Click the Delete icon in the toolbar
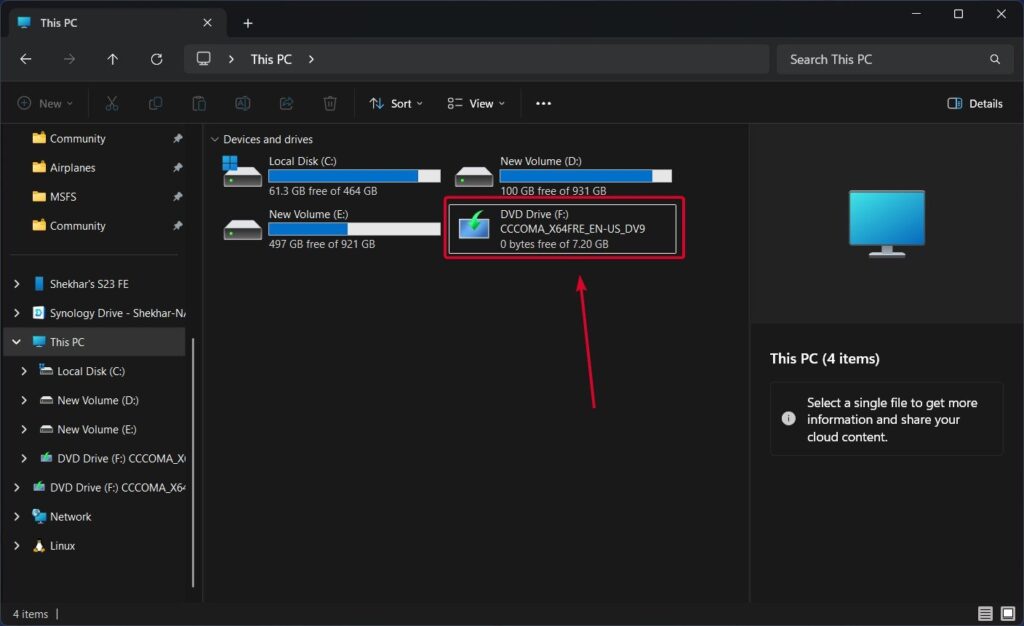Image resolution: width=1024 pixels, height=626 pixels. (330, 103)
